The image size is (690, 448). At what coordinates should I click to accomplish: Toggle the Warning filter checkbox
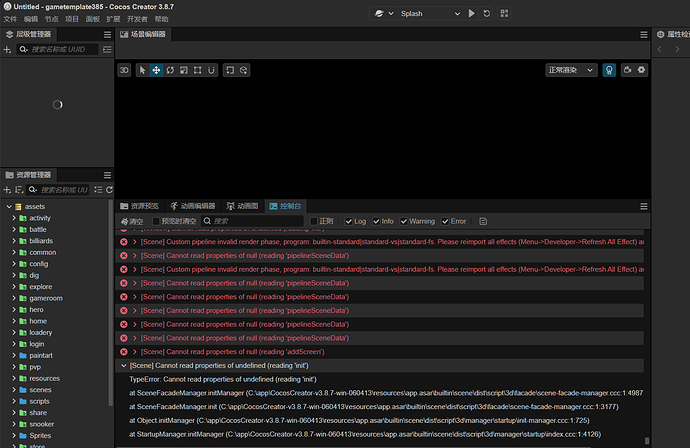(404, 221)
